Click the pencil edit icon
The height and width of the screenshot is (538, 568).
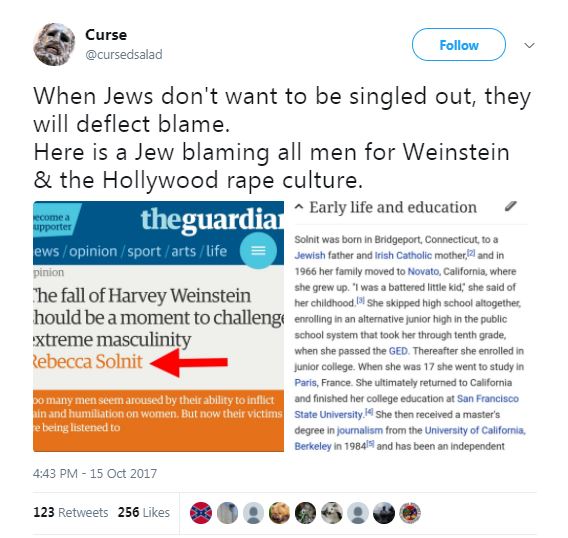[510, 207]
